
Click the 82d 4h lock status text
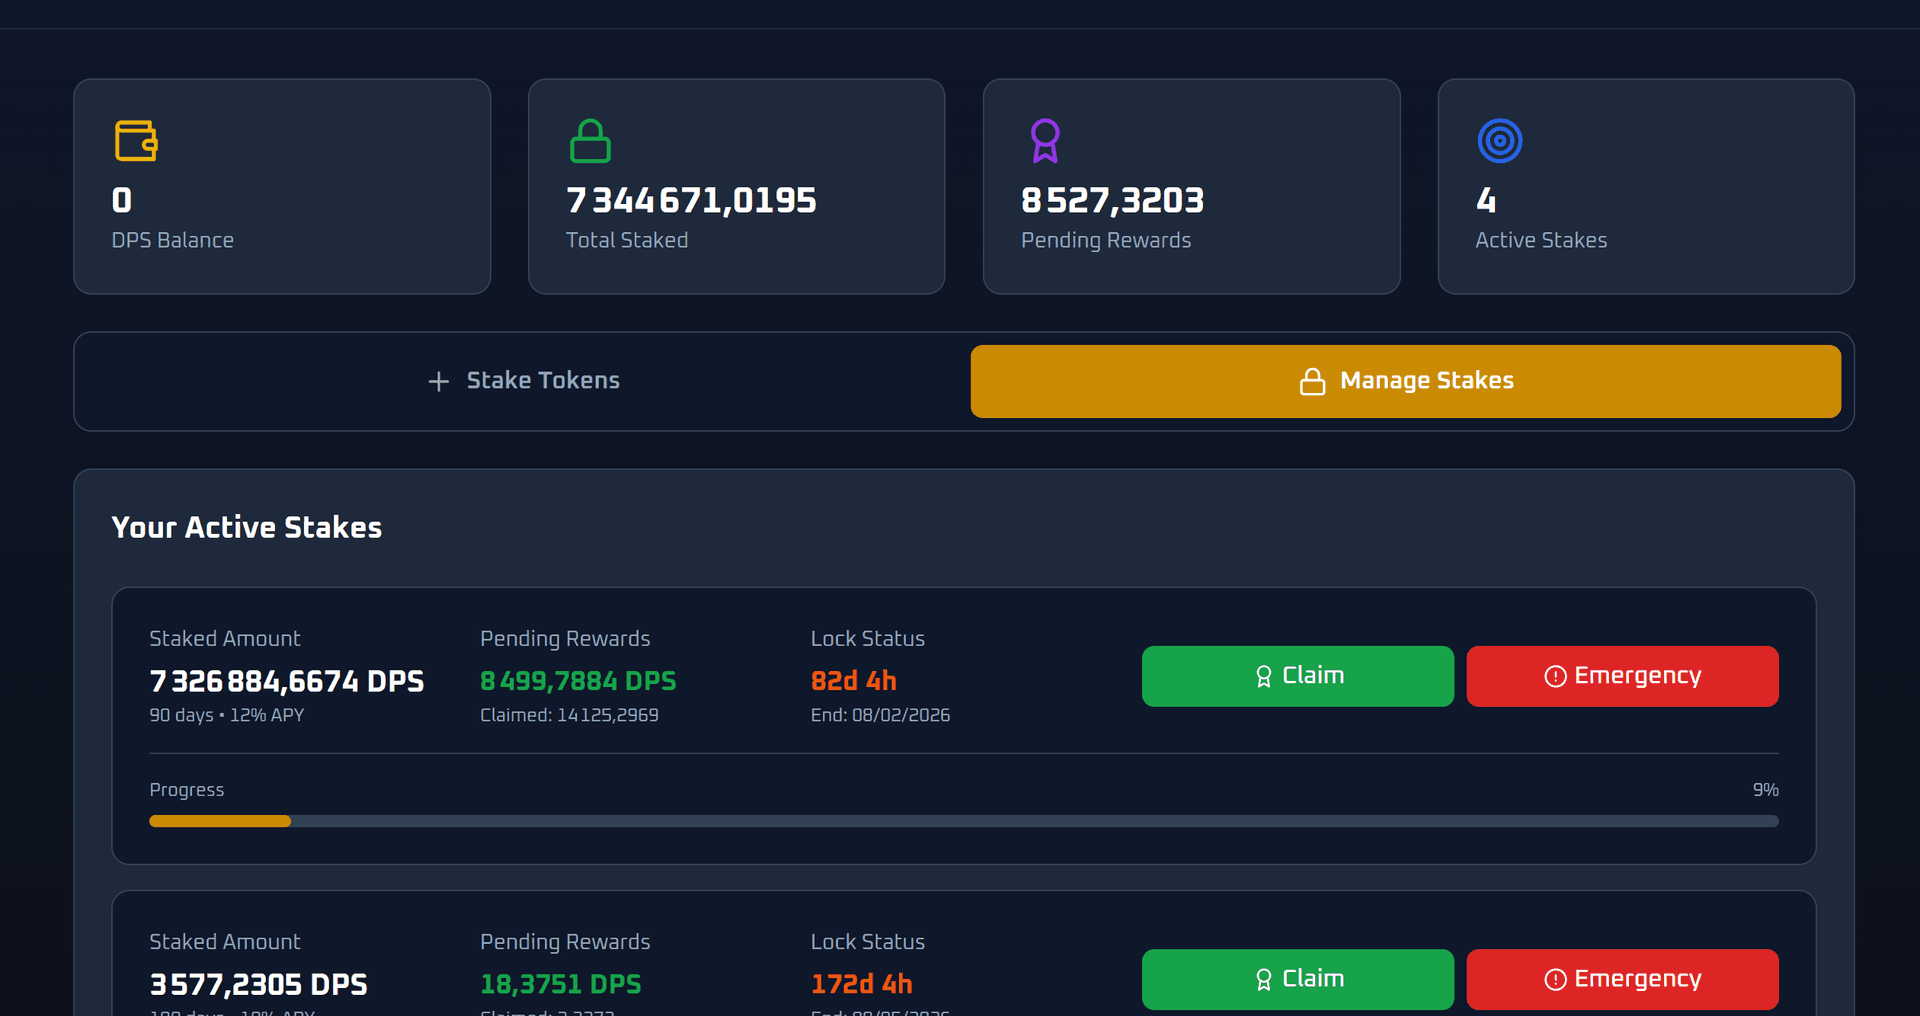coord(853,681)
